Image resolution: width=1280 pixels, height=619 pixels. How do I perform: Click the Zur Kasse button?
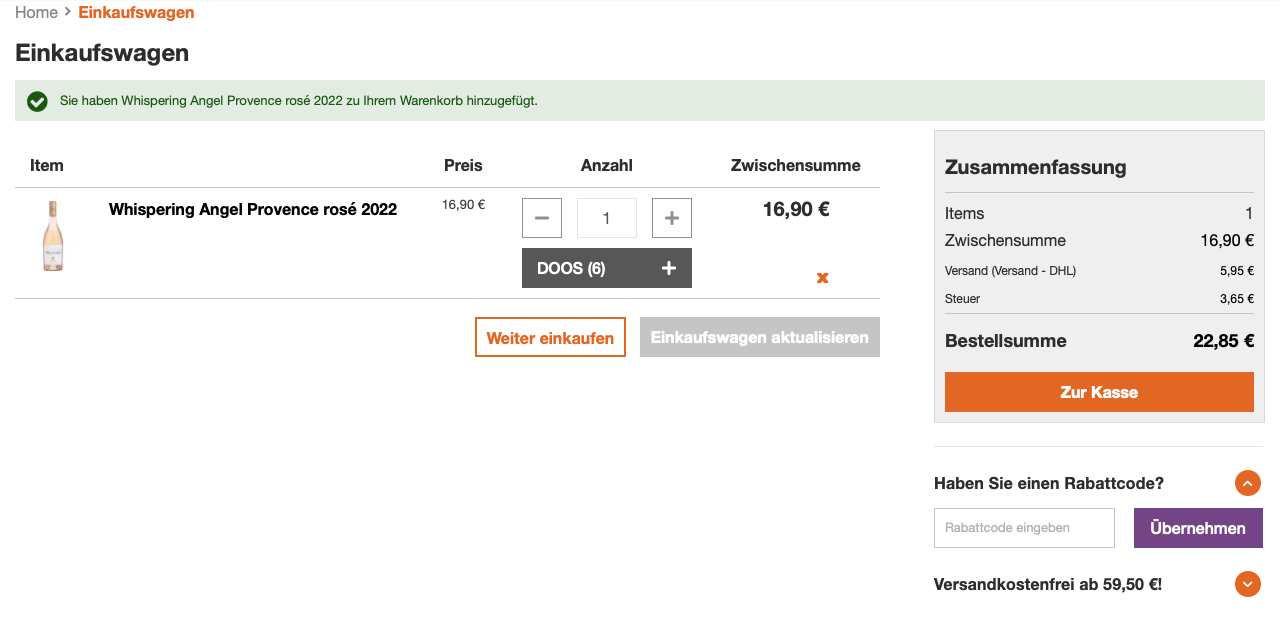click(1098, 391)
